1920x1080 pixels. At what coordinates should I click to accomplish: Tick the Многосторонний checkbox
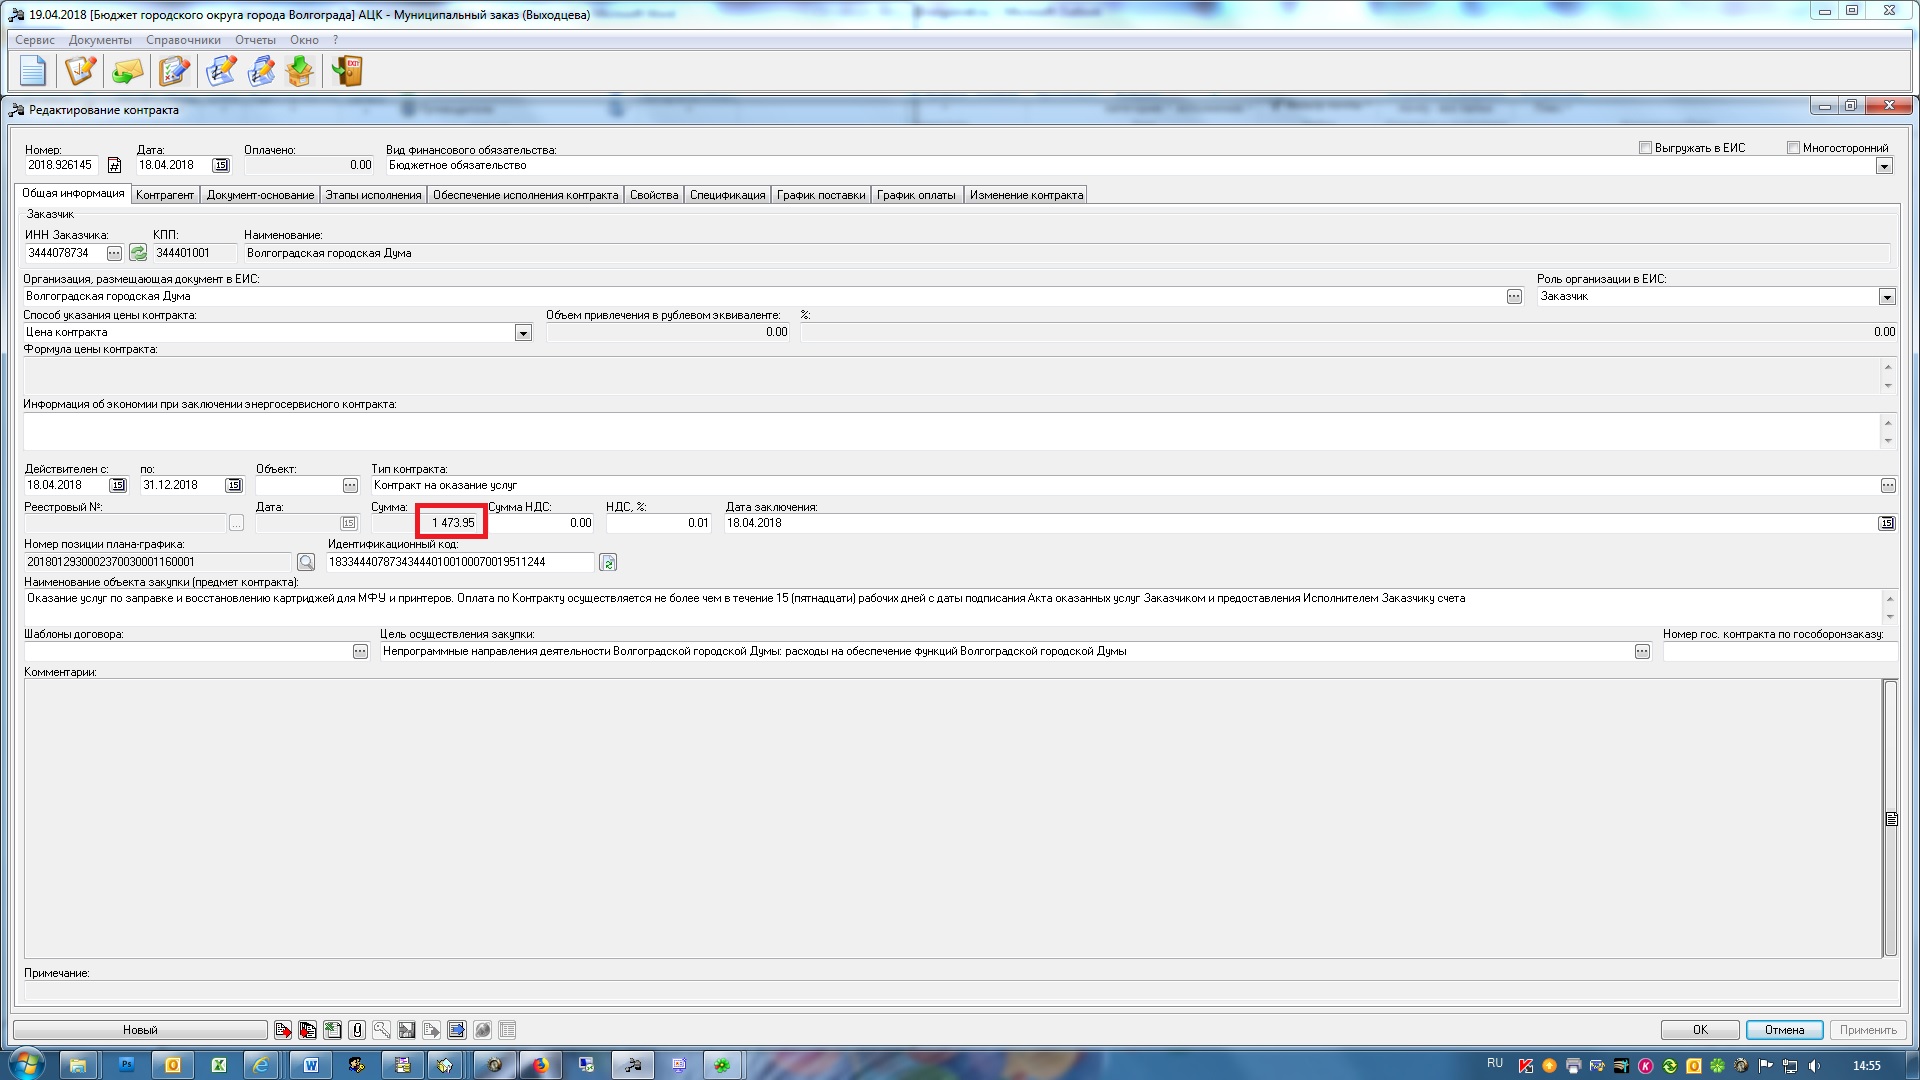pyautogui.click(x=1793, y=148)
